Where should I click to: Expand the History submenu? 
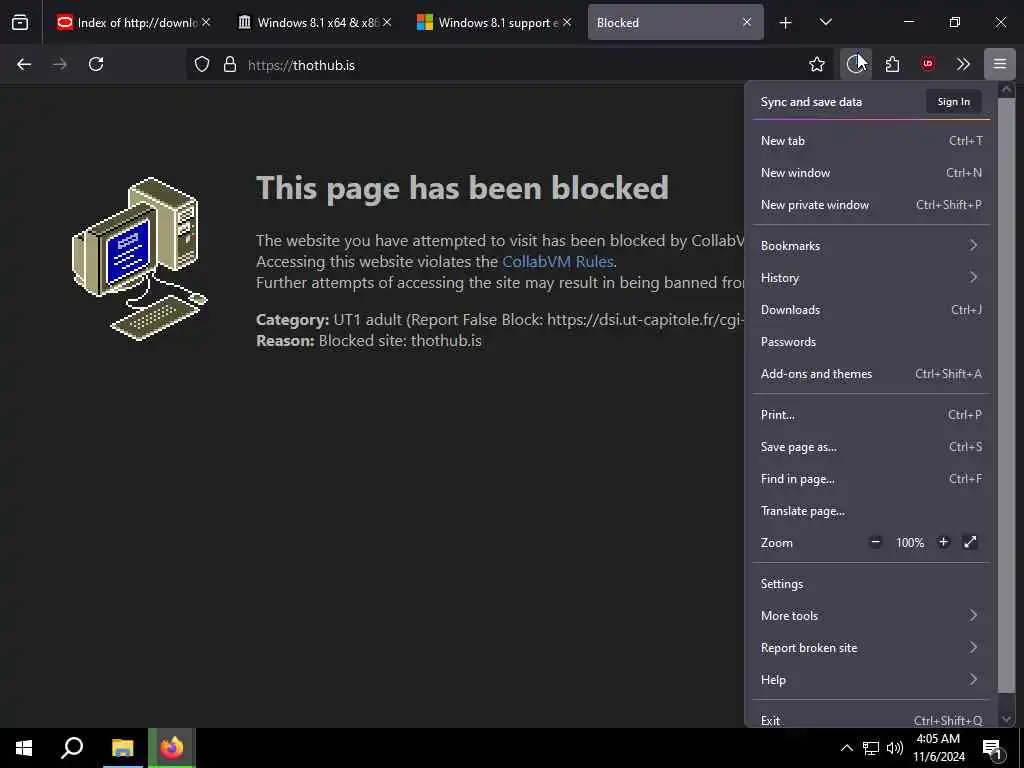tap(871, 278)
